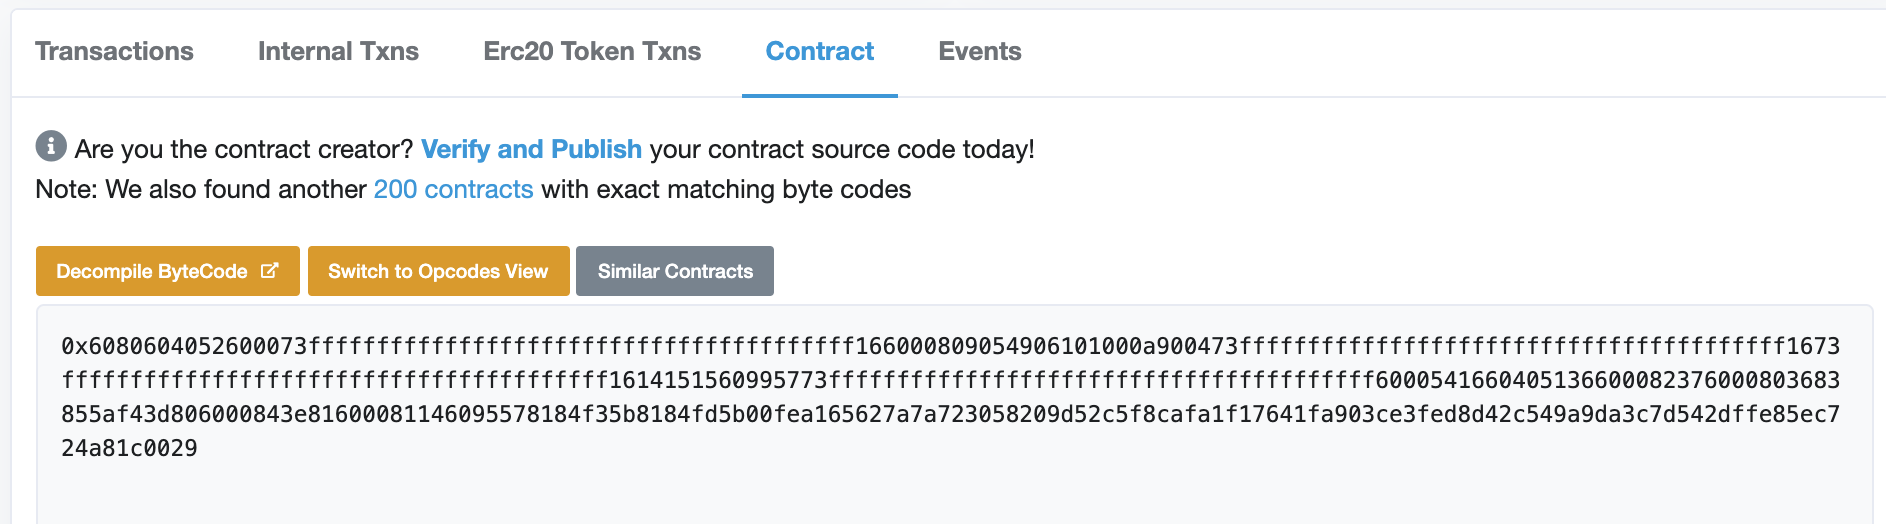The height and width of the screenshot is (524, 1886).
Task: Click the bytecode line starting 0x608060405260
Action: coord(950,346)
